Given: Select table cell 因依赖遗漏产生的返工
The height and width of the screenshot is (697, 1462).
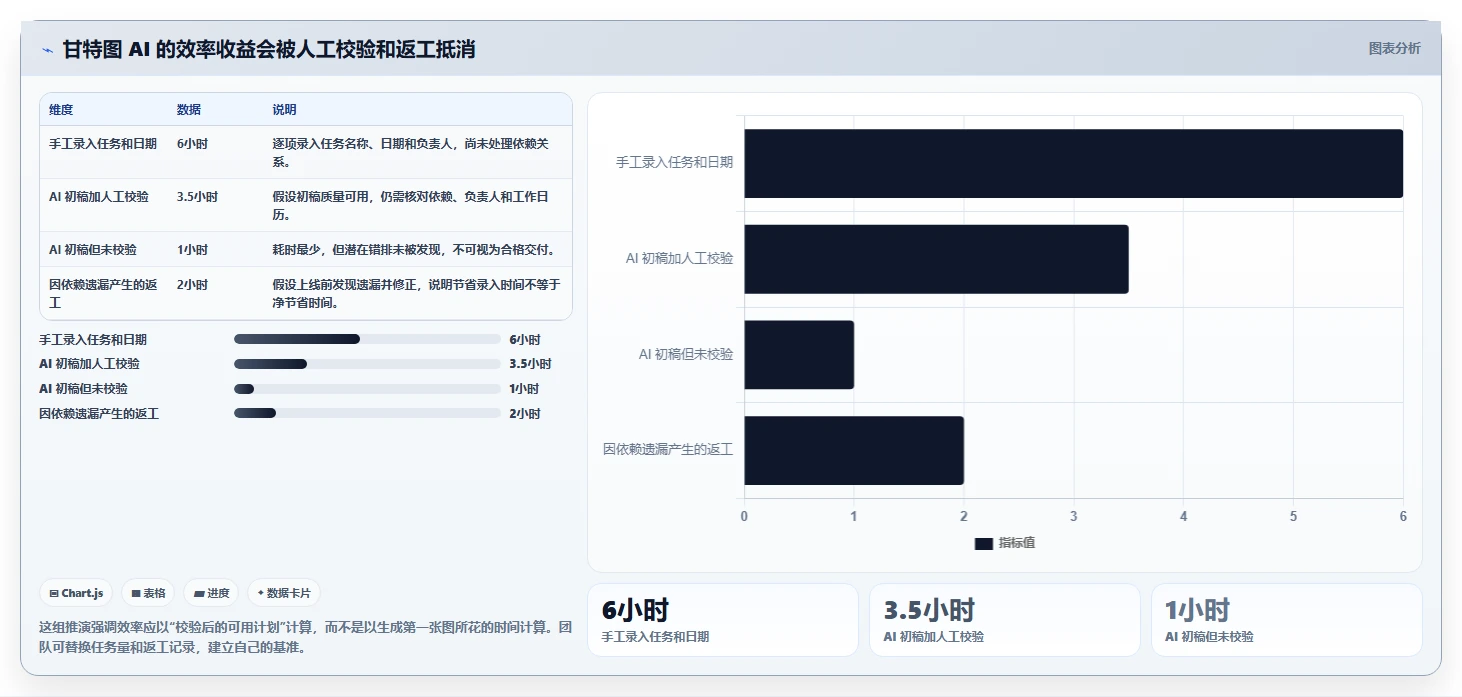Looking at the screenshot, I should click(x=103, y=294).
